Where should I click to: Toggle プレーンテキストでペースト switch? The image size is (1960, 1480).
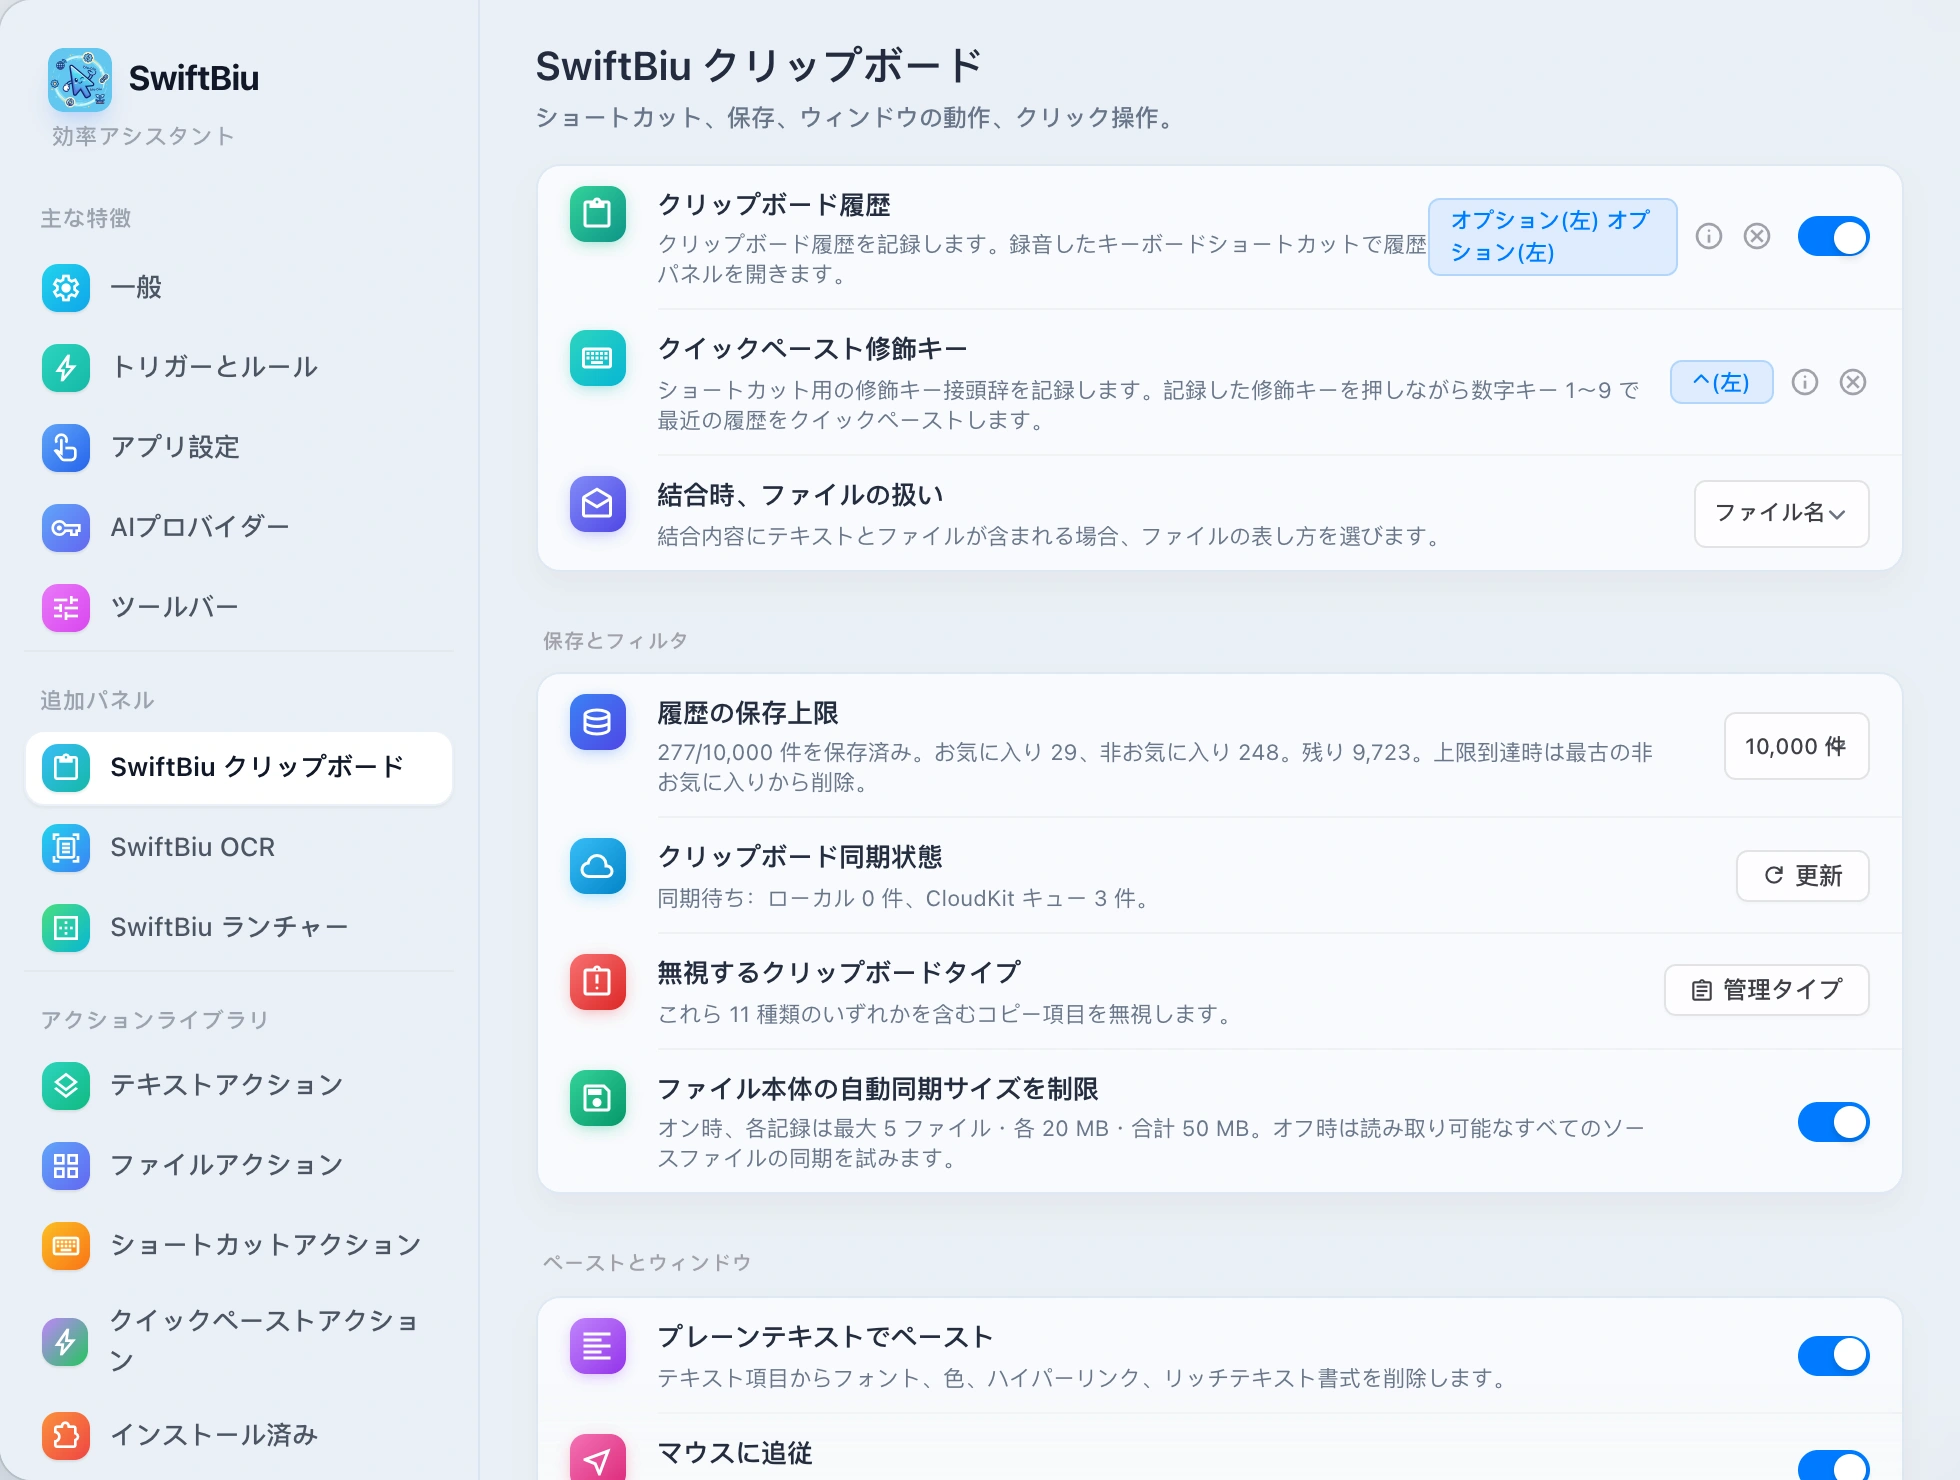pyautogui.click(x=1834, y=1356)
